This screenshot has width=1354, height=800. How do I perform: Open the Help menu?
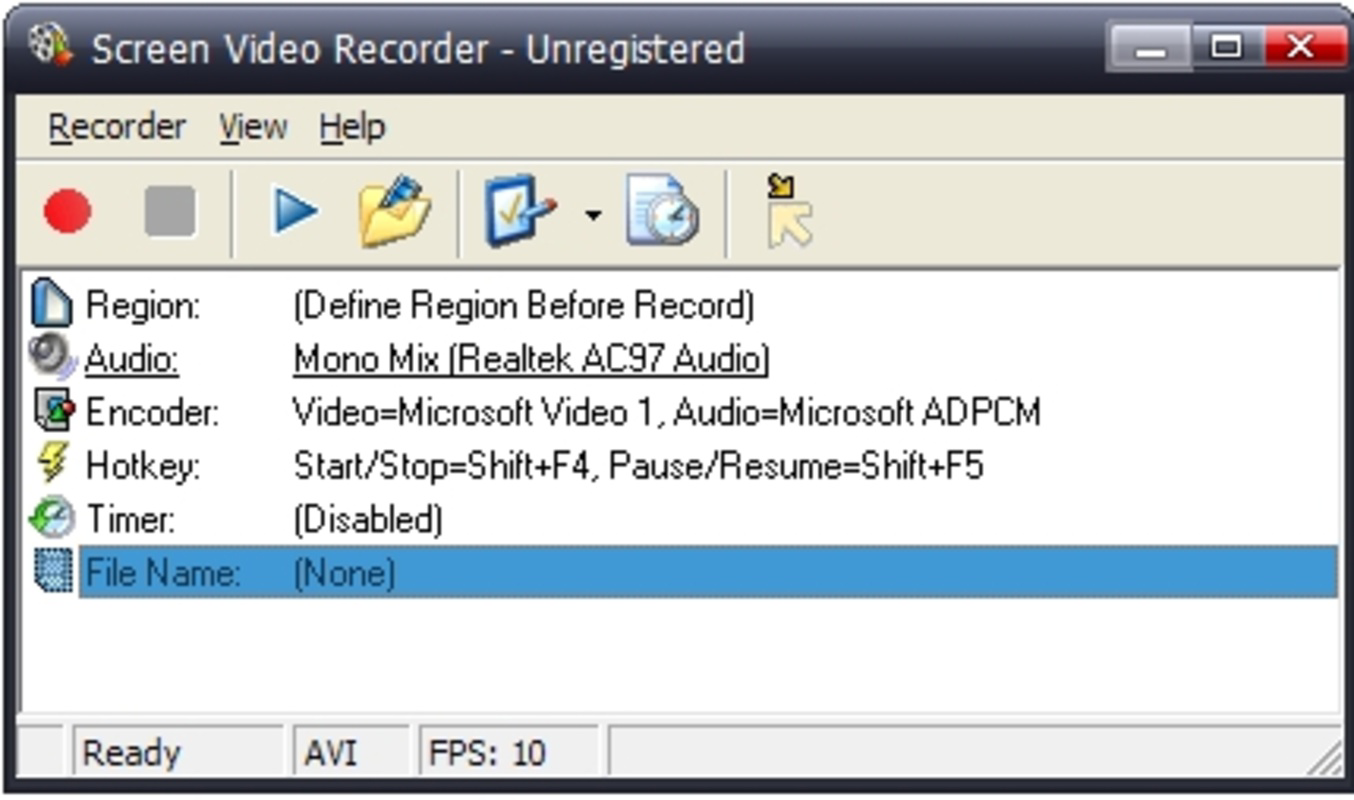pos(352,126)
